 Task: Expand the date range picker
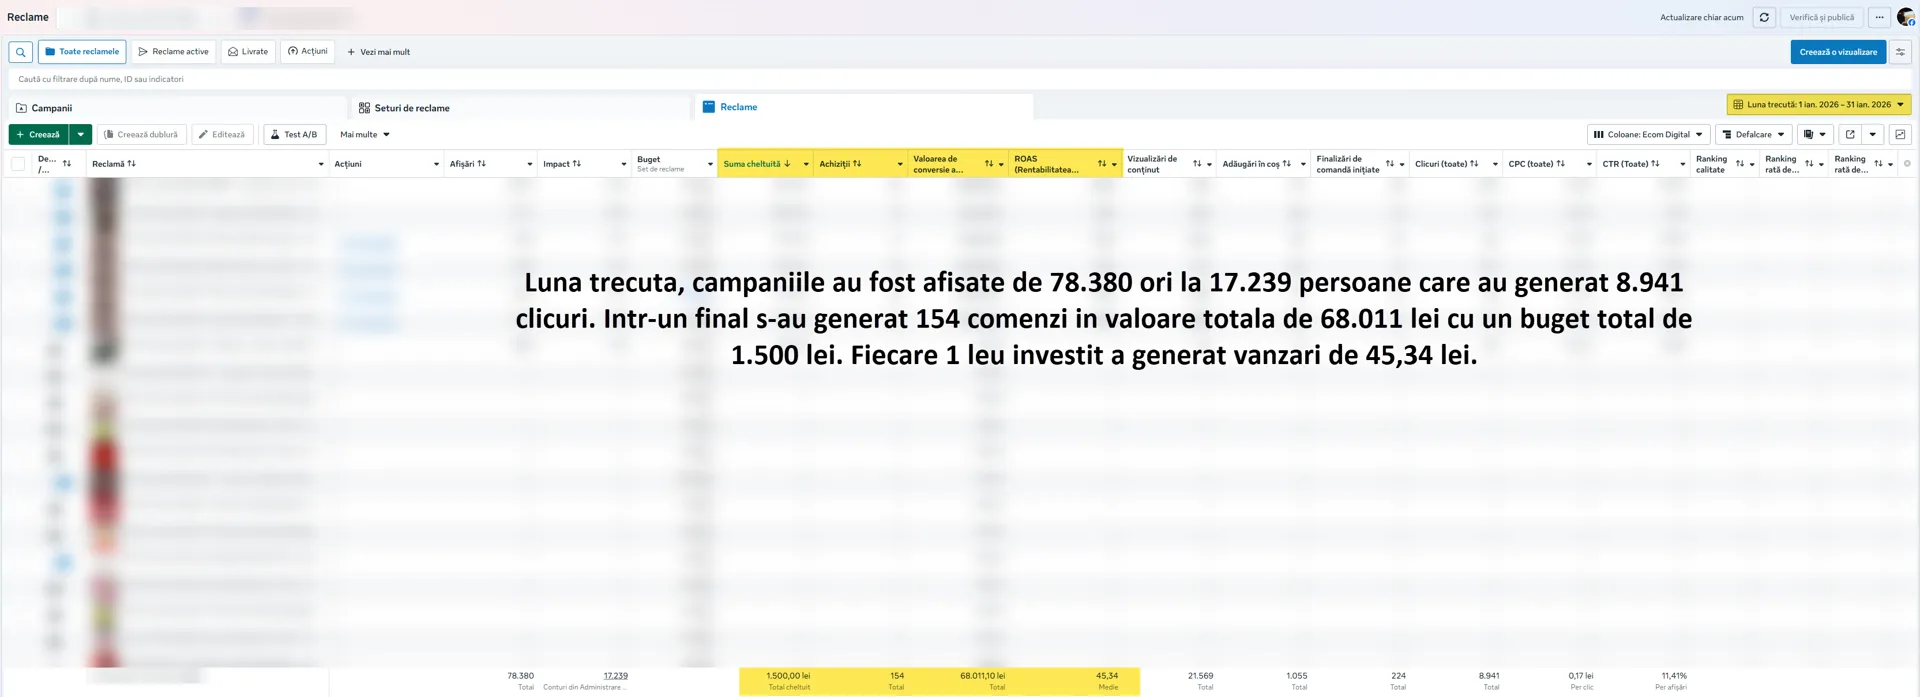point(1818,104)
